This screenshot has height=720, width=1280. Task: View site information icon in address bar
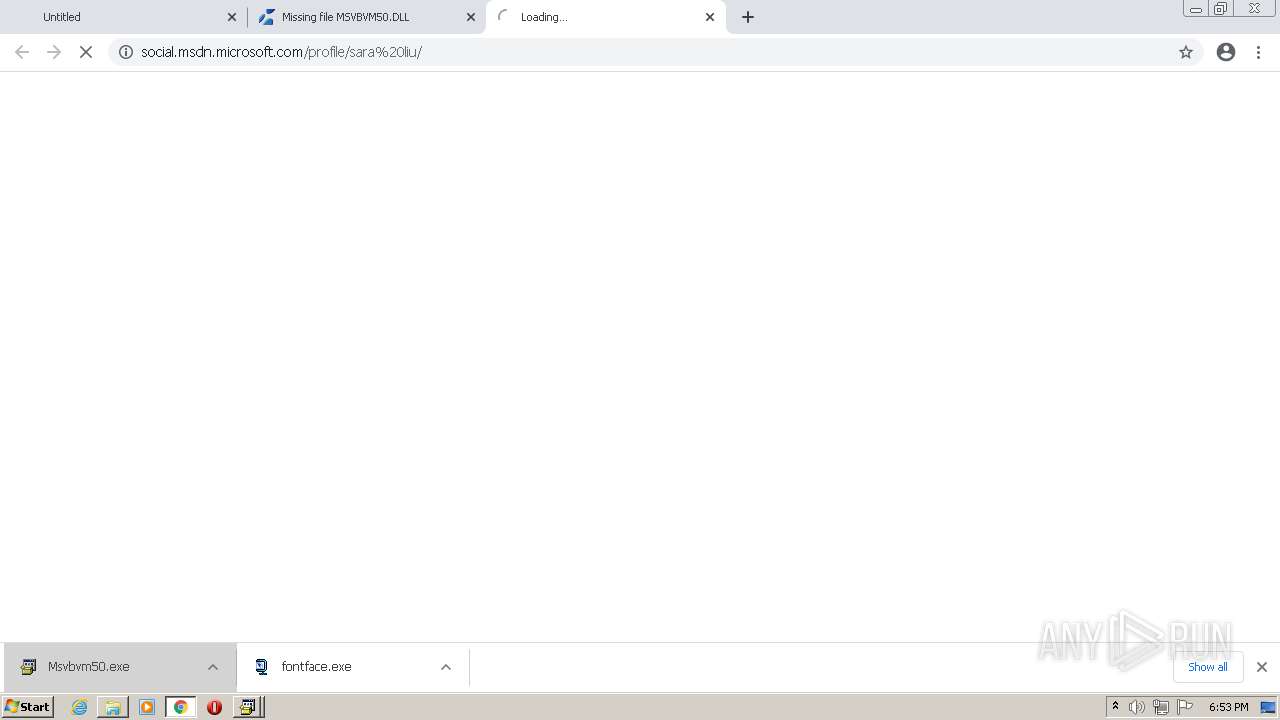(126, 52)
